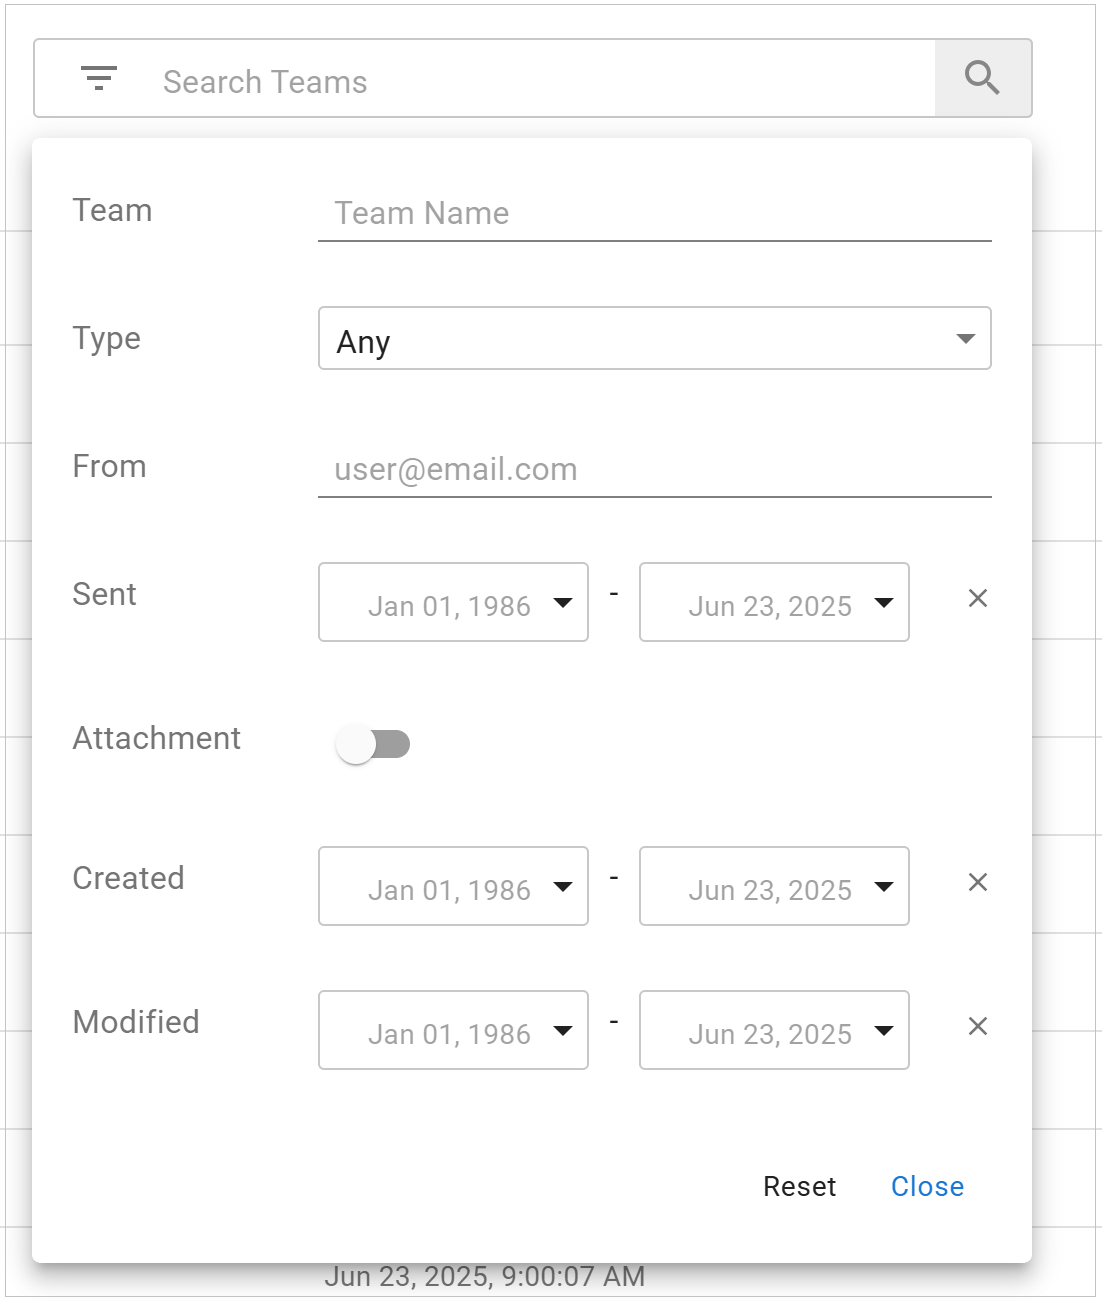The image size is (1102, 1301).
Task: Click the Close button
Action: coord(927,1186)
